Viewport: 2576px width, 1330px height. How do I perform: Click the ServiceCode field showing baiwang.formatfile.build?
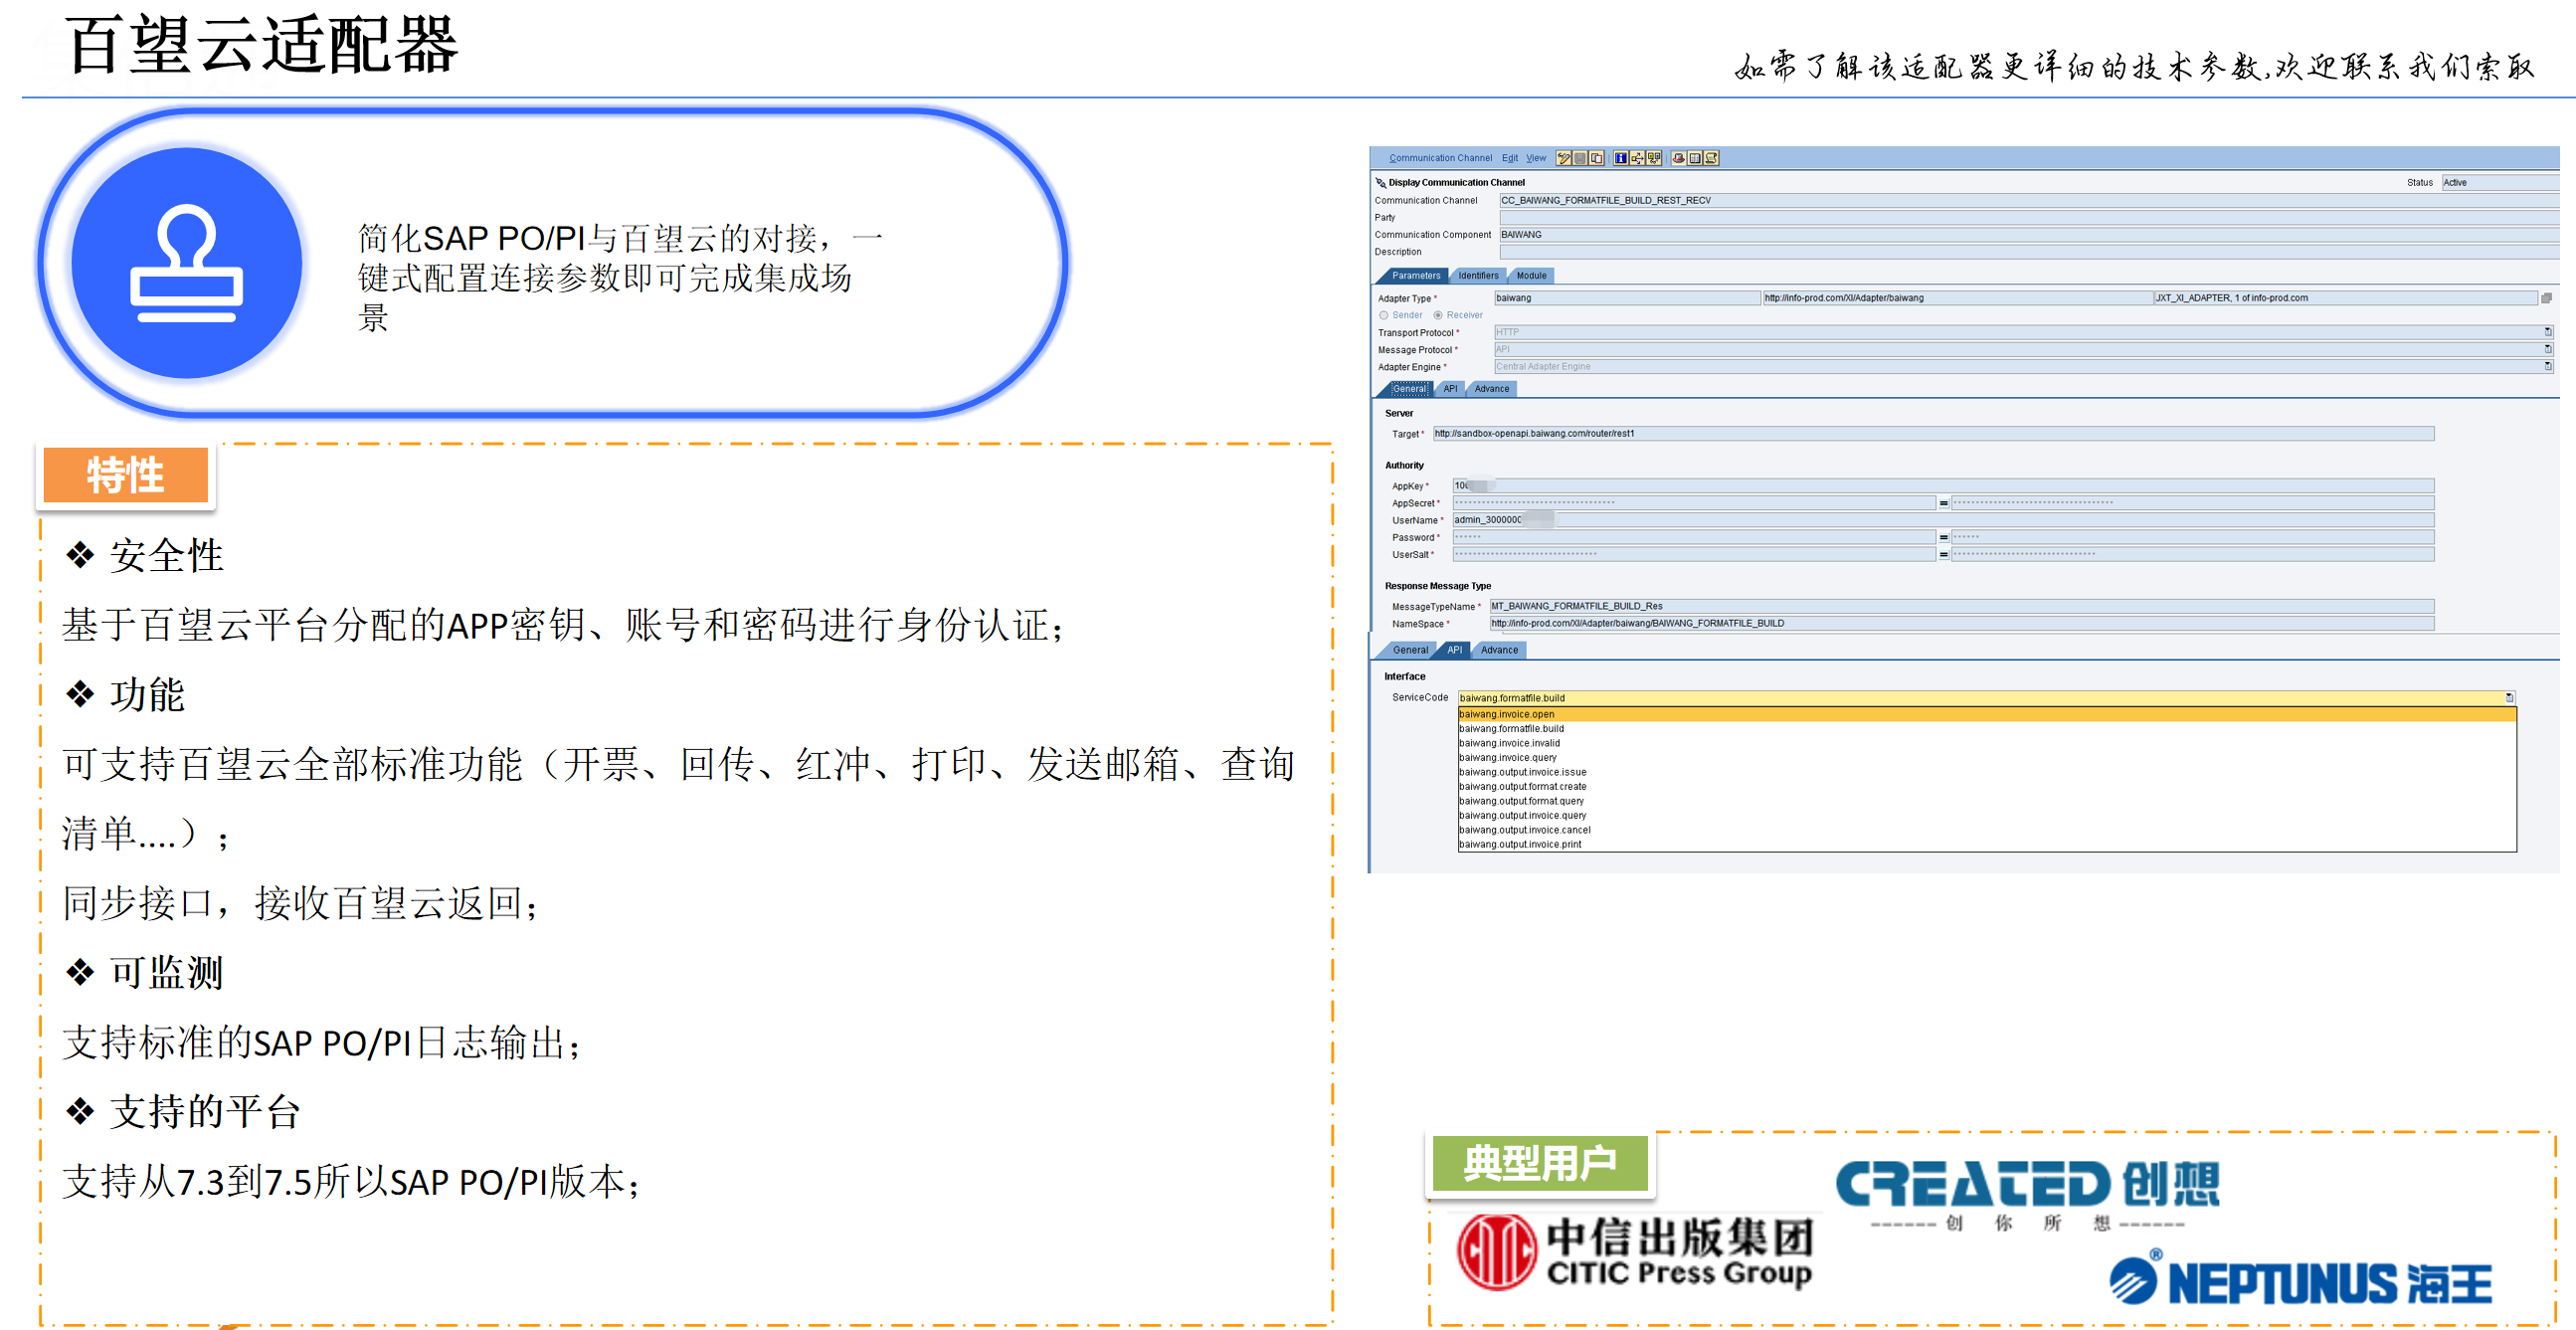point(1986,698)
